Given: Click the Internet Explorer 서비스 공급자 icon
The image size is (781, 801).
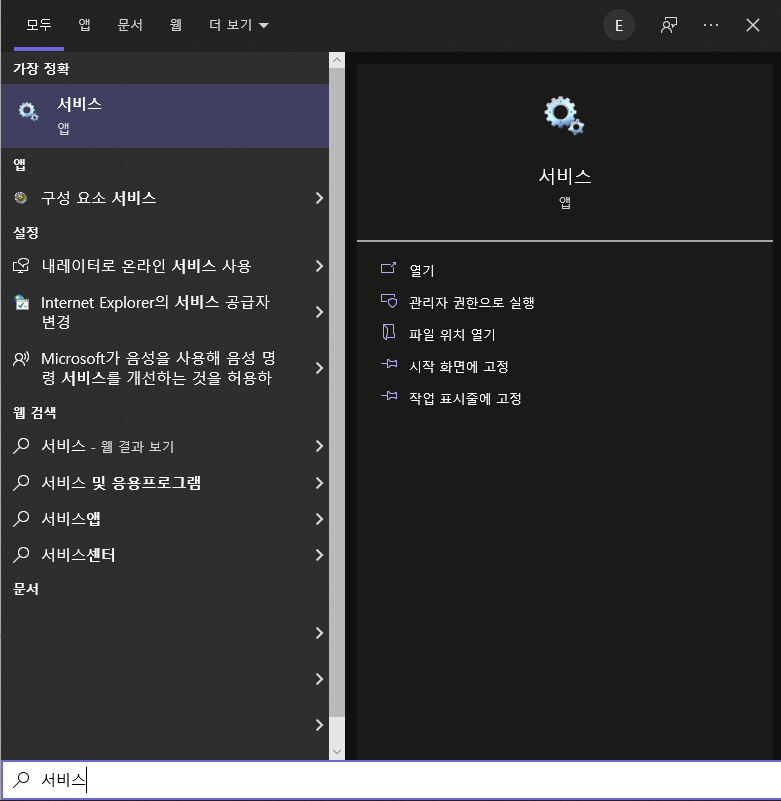Looking at the screenshot, I should [21, 302].
